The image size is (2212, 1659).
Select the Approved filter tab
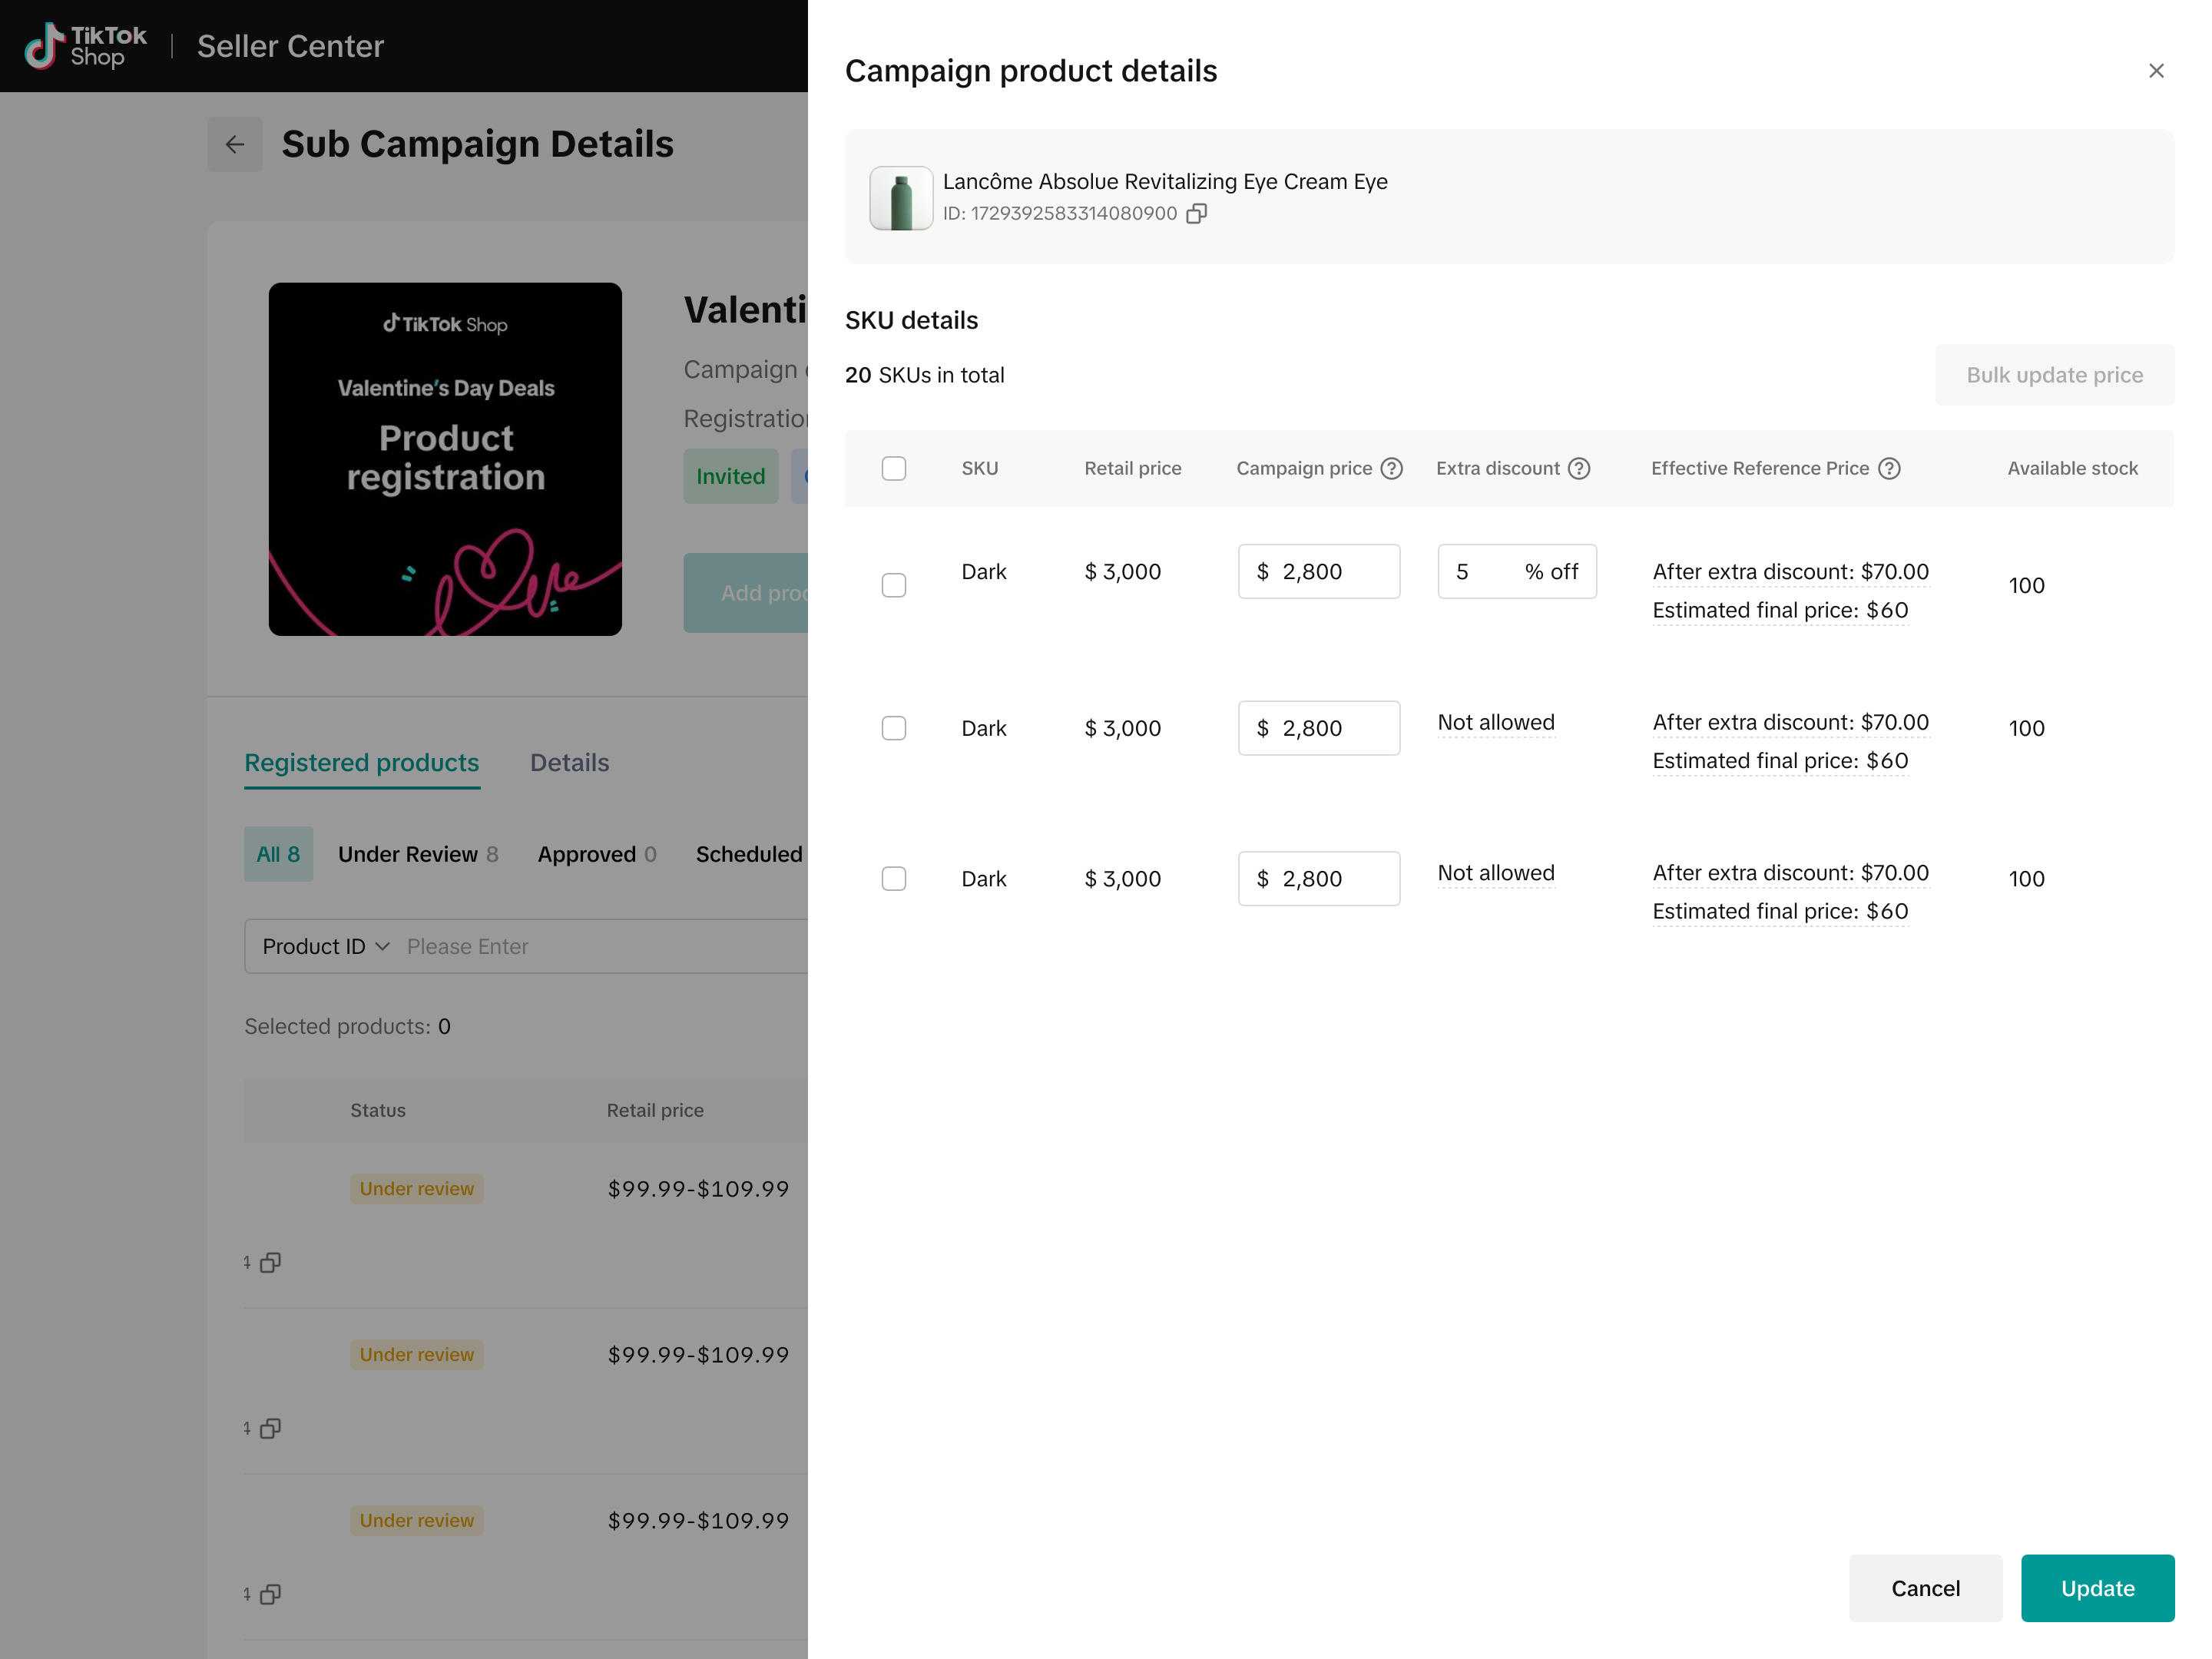[596, 854]
